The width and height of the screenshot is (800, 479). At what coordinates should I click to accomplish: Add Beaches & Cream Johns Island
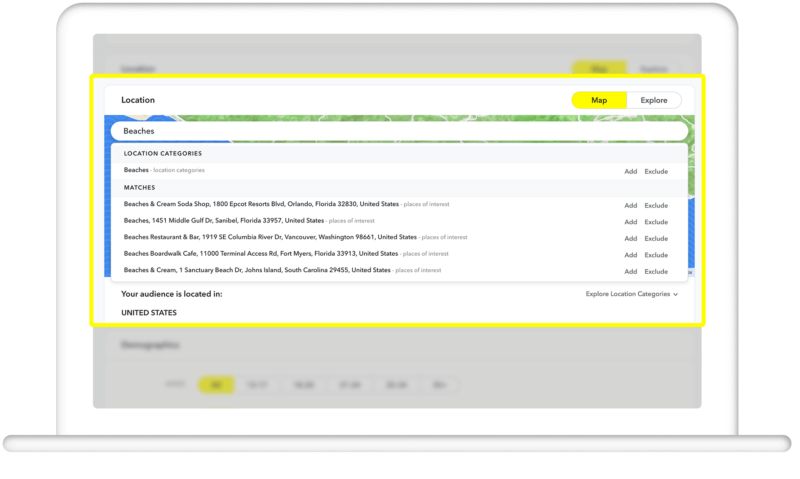pyautogui.click(x=630, y=271)
